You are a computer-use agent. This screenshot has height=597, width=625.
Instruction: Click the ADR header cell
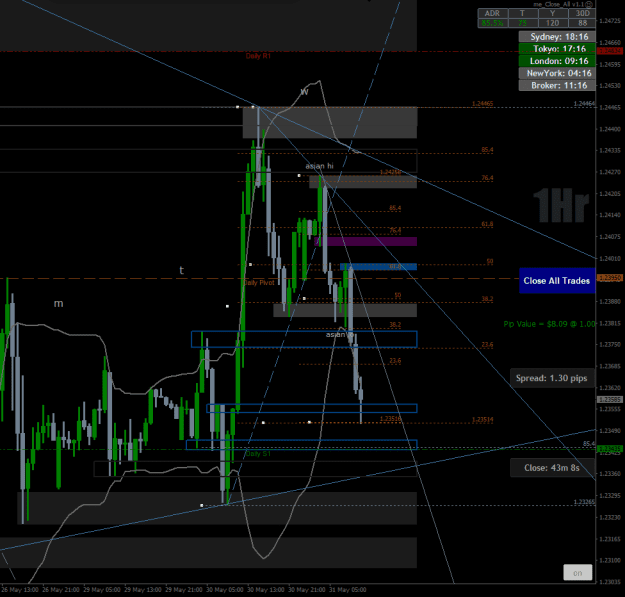pyautogui.click(x=492, y=14)
